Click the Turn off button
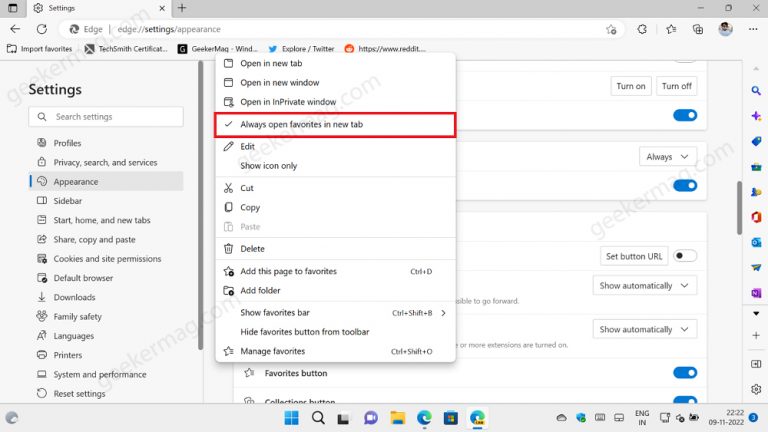Viewport: 768px width, 432px height. 676,86
